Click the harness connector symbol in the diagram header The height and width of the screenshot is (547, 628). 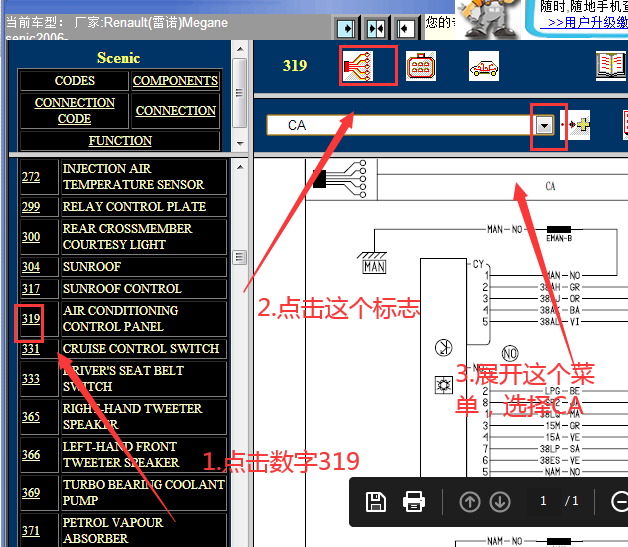340,179
